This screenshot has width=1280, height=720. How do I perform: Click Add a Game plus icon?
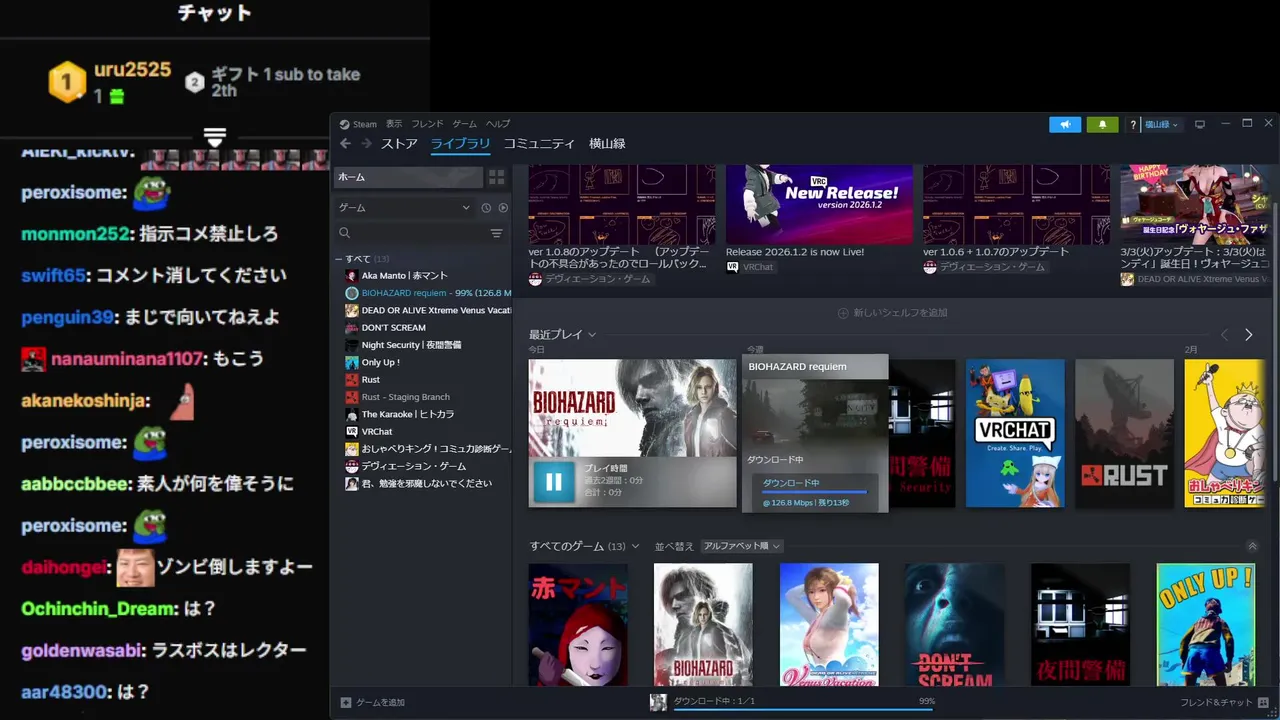[346, 702]
